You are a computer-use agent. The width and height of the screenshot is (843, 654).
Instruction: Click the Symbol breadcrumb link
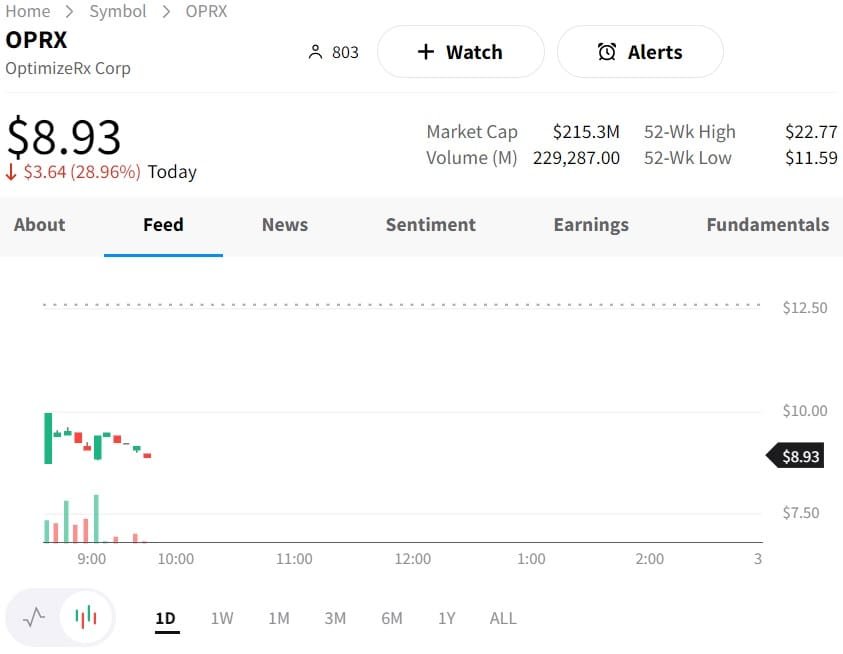(x=118, y=11)
